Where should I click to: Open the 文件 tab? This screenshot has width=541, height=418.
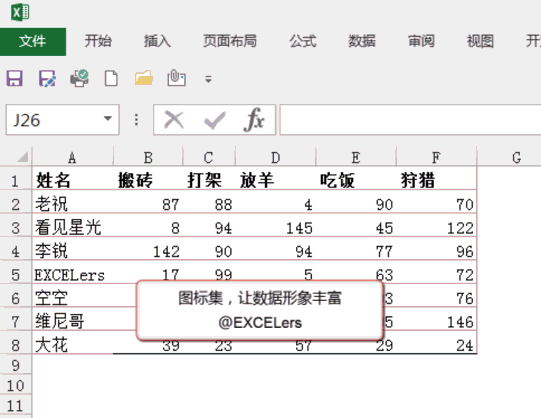pyautogui.click(x=33, y=42)
